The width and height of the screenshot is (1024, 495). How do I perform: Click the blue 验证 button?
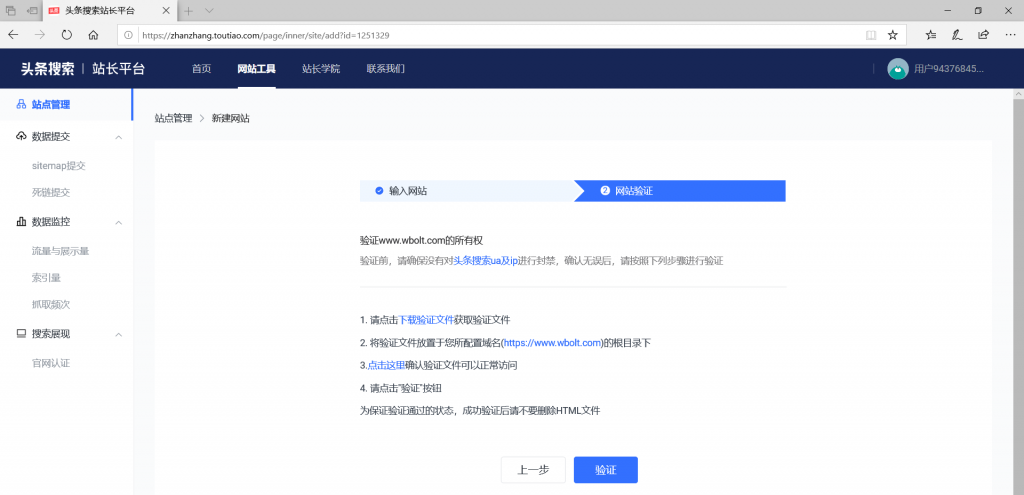(x=605, y=470)
